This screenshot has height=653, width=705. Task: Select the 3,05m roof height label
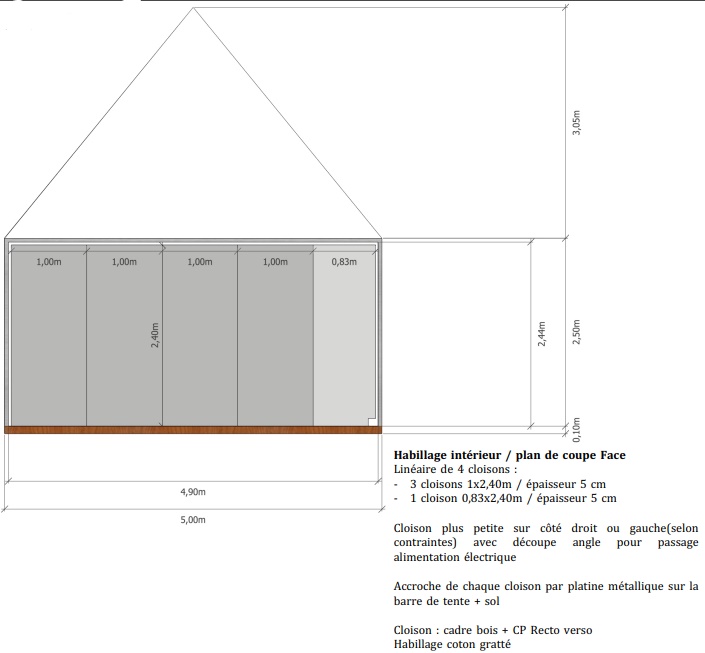pos(577,122)
